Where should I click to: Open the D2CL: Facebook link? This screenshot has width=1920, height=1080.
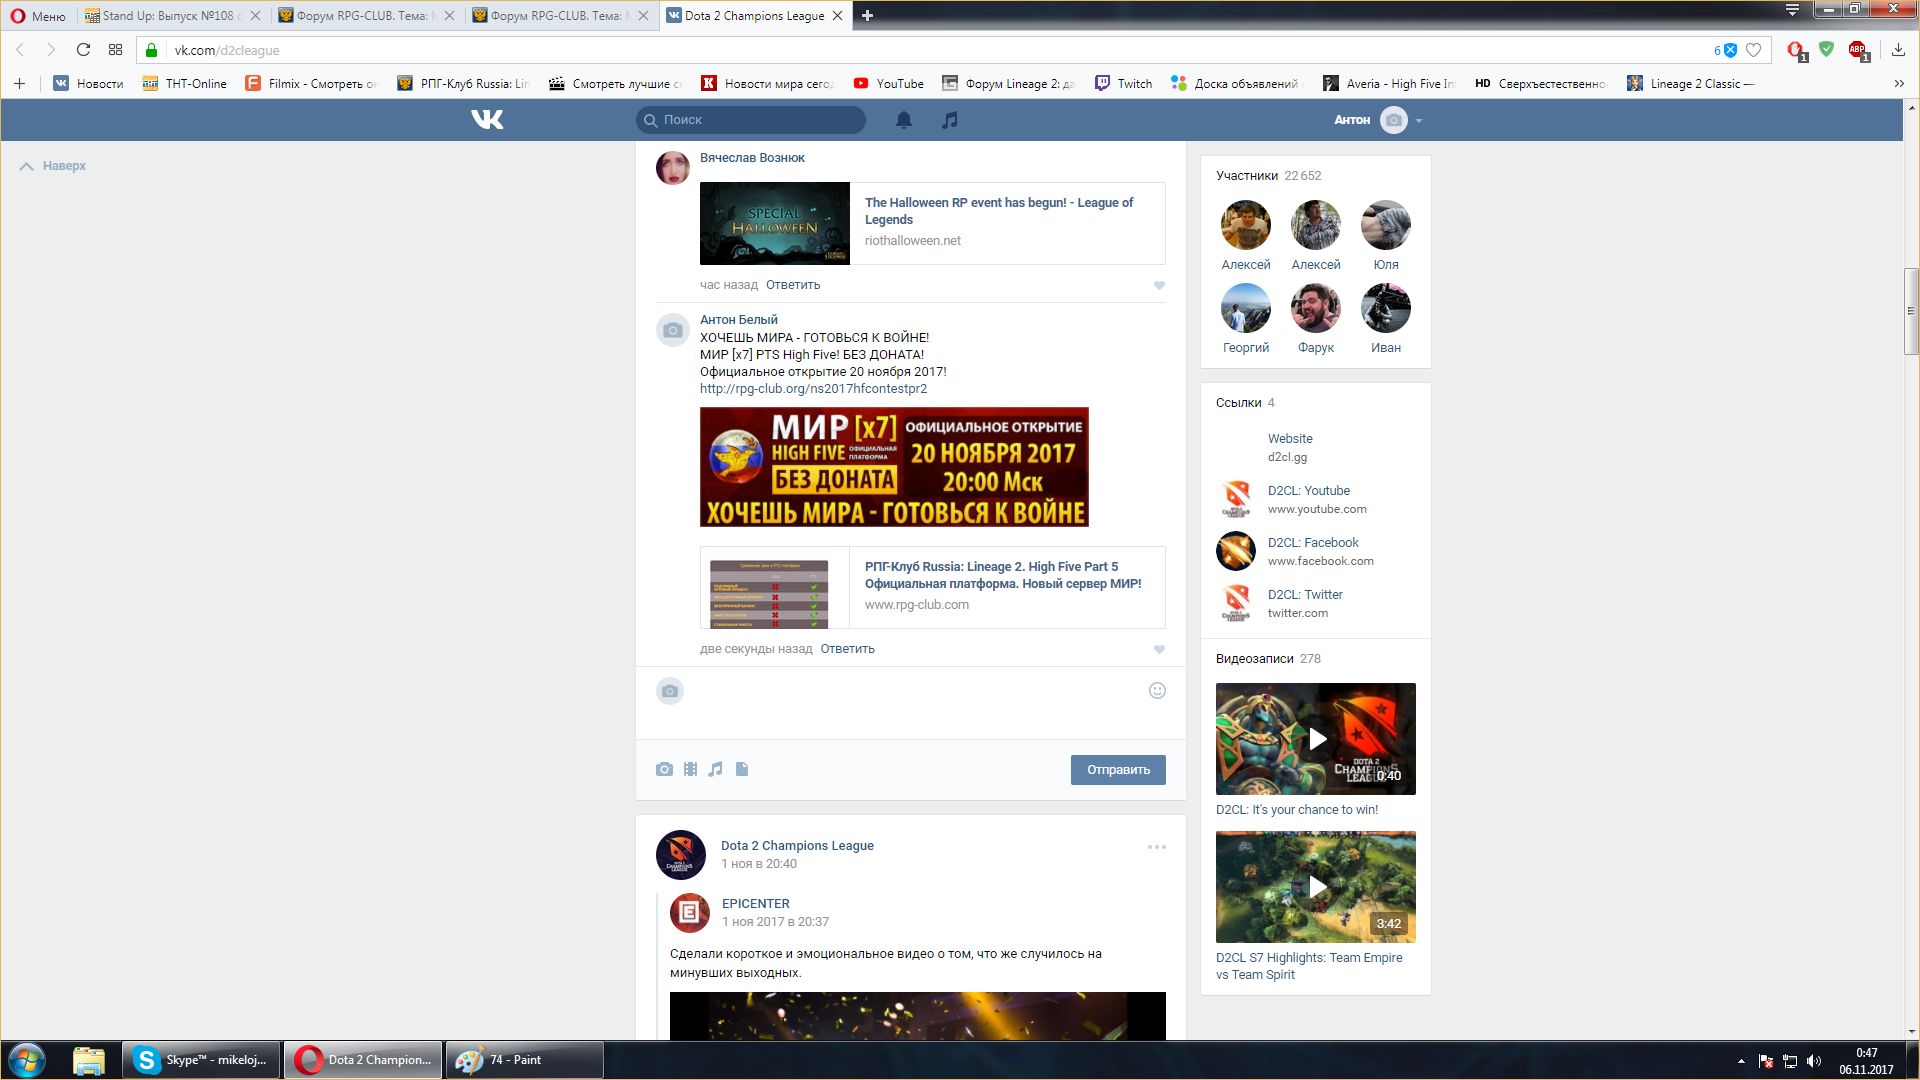pos(1313,543)
